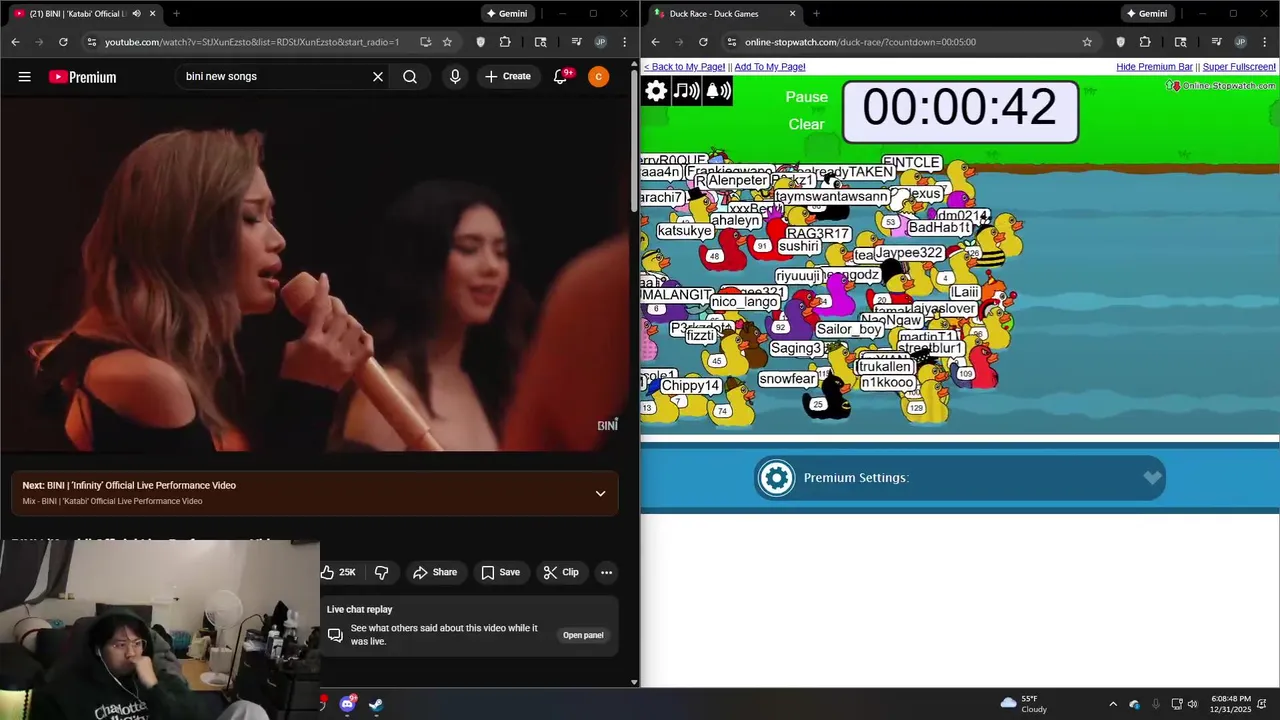Toggle Duck Race bell sound alerts
The image size is (1280, 720).
tap(718, 91)
